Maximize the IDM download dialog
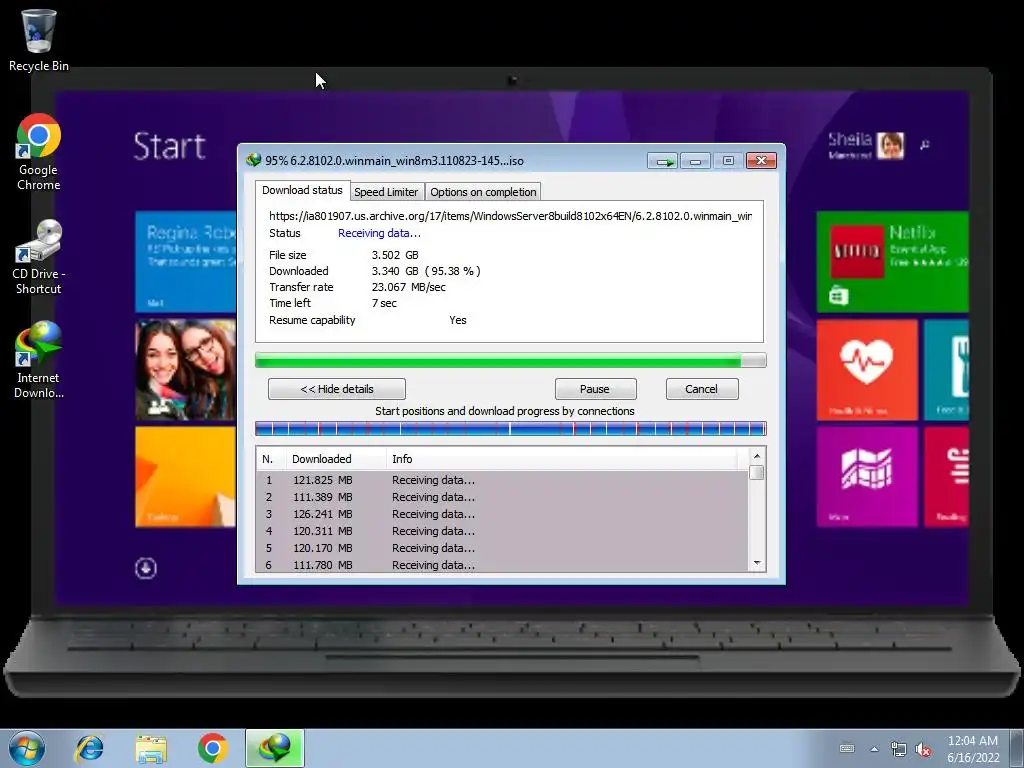The image size is (1024, 768). coord(728,161)
